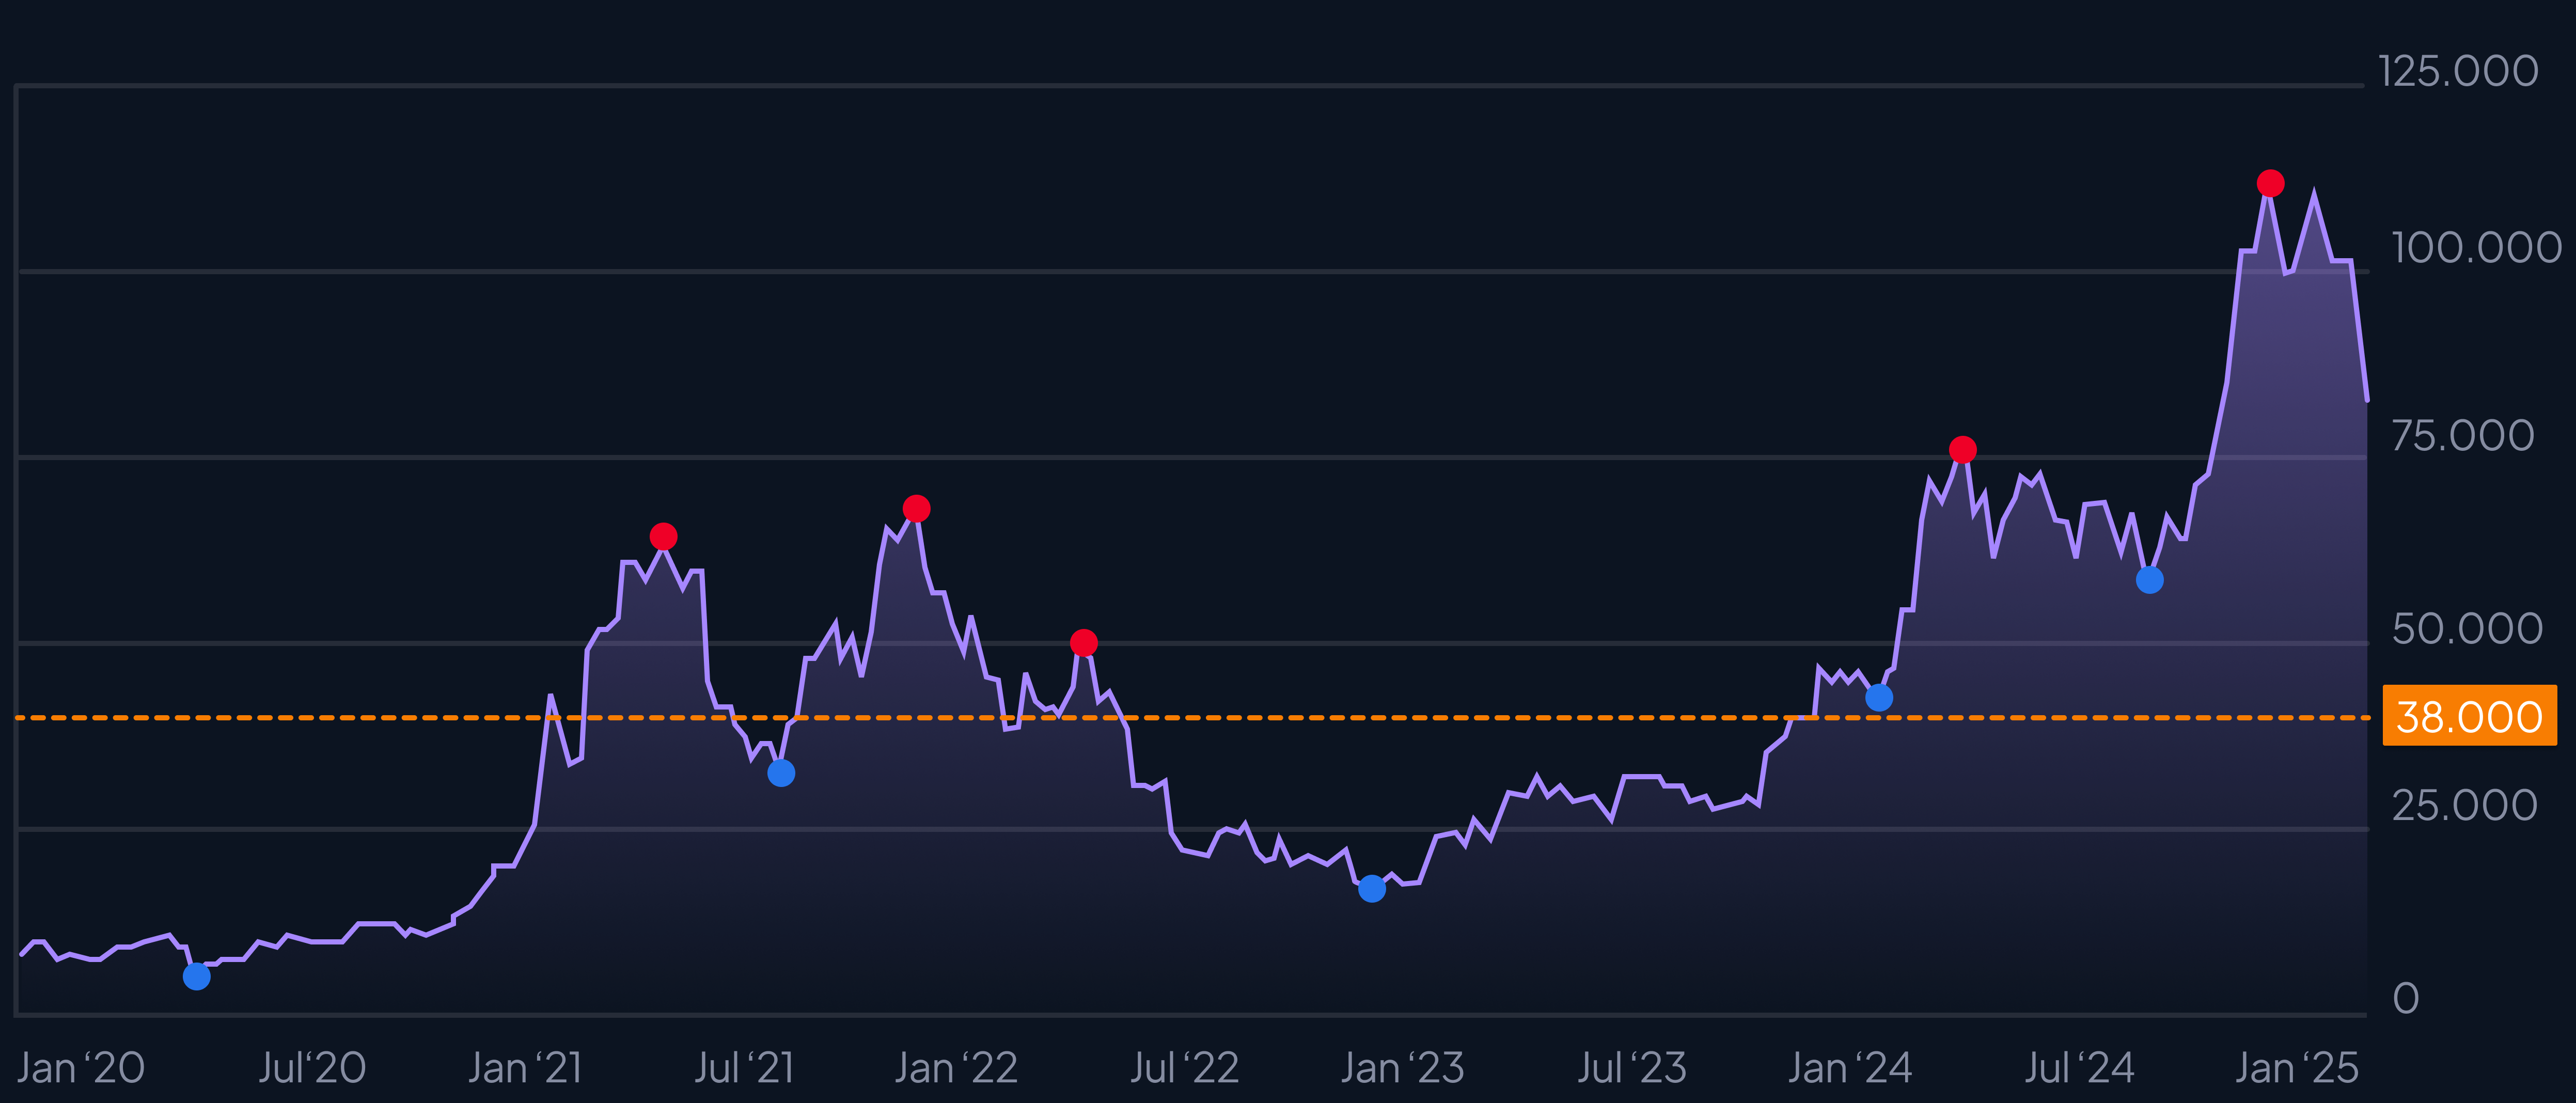Viewport: 2576px width, 1103px height.
Task: Click the 0 y-axis label
Action: (2405, 998)
